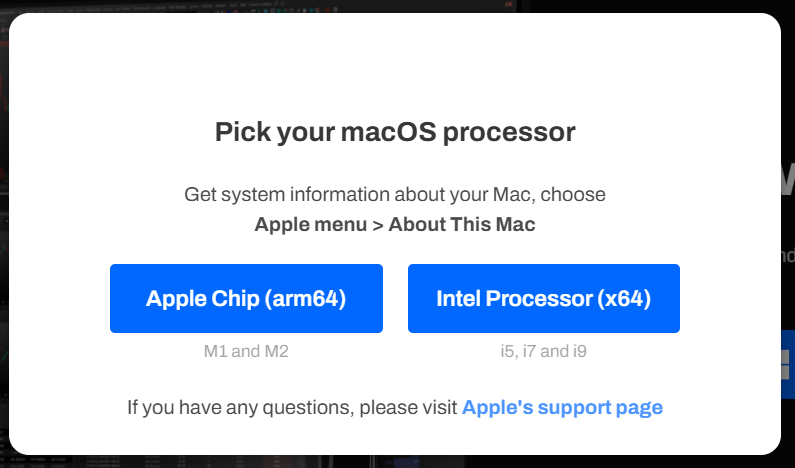The width and height of the screenshot is (795, 468).
Task: Click the "If you have any questions" text
Action: (292, 407)
